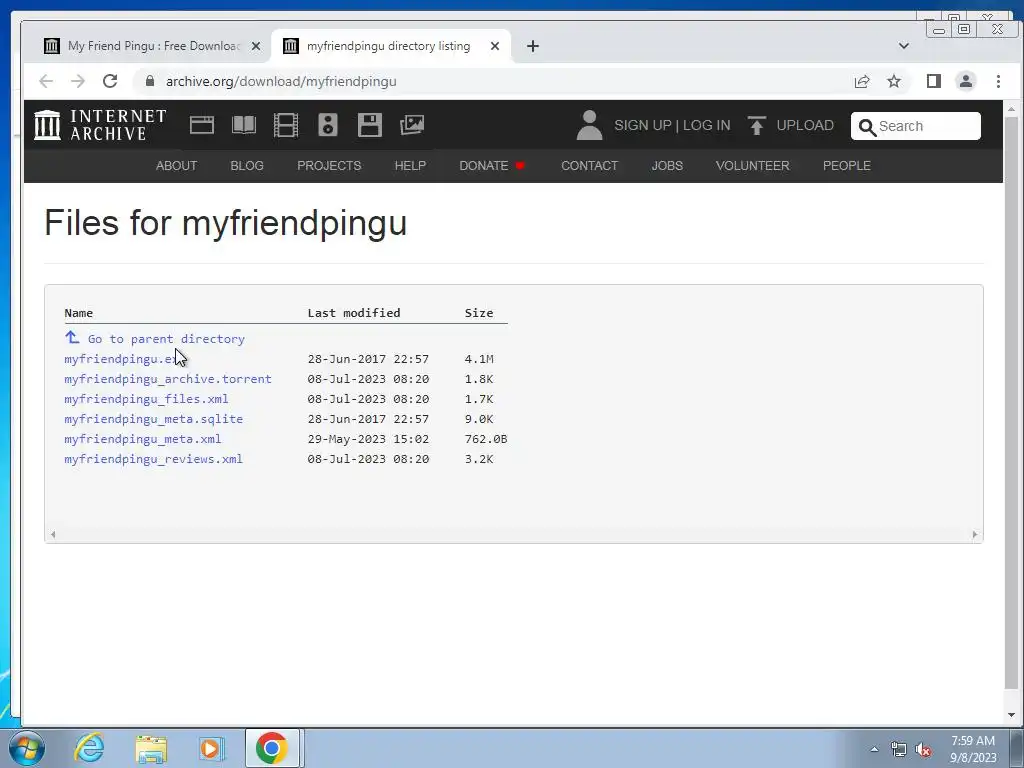Open the JOBS menu item
Screen dimensions: 1024x768
coord(667,166)
